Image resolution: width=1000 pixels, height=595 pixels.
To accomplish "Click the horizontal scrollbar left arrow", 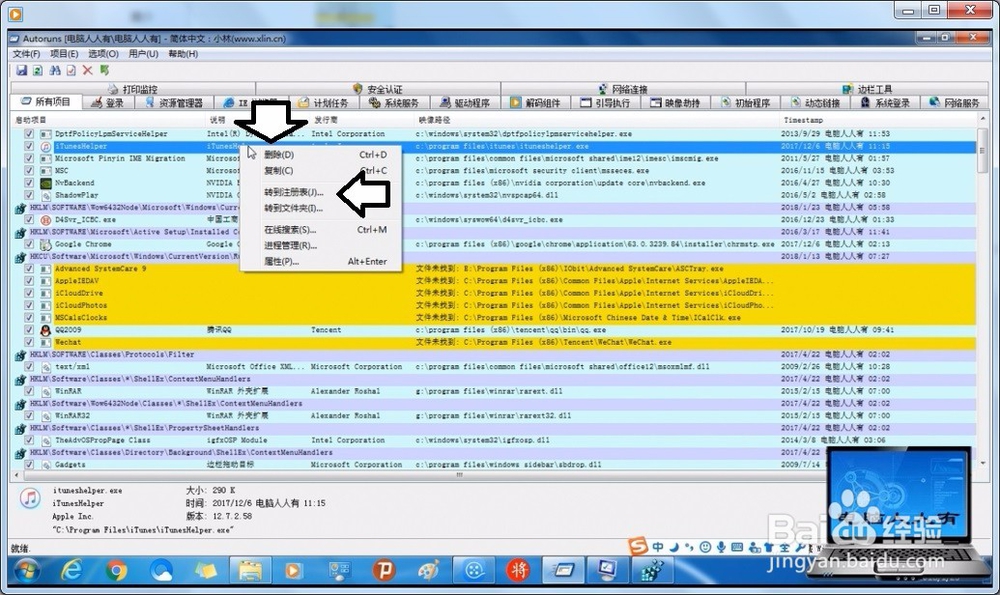I will pyautogui.click(x=17, y=475).
